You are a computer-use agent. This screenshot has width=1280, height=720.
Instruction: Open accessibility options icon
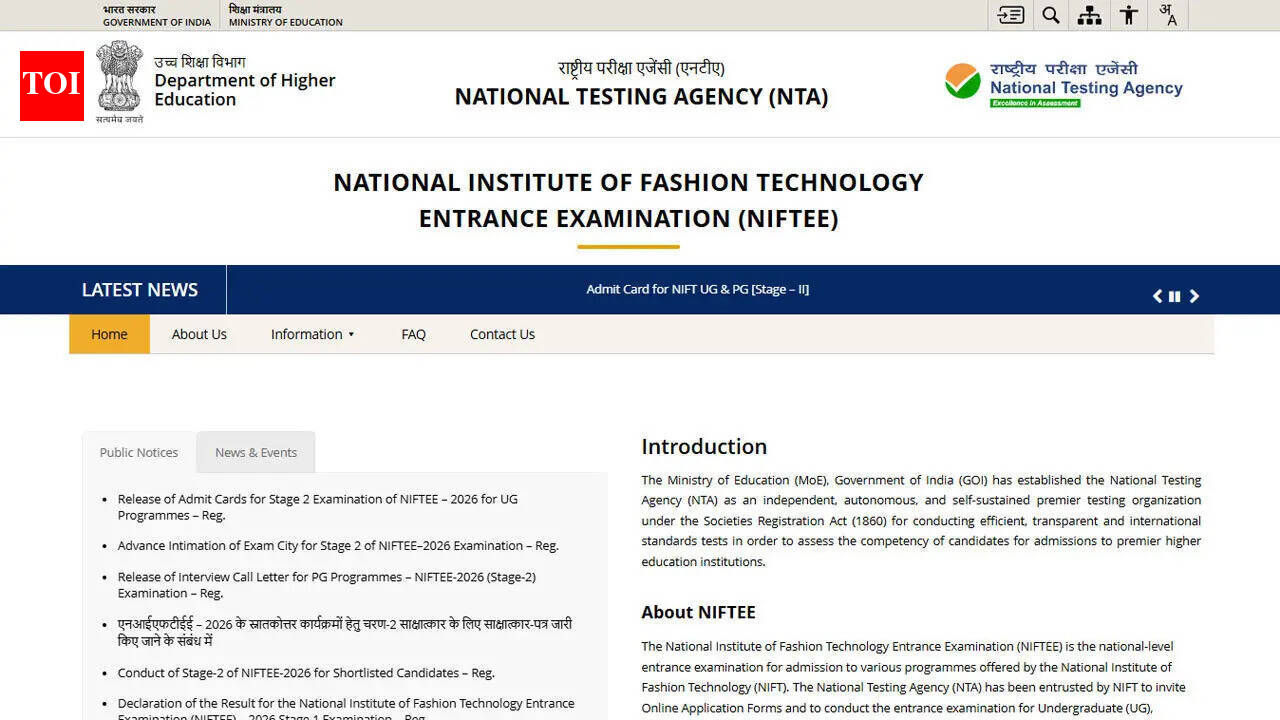[1129, 15]
